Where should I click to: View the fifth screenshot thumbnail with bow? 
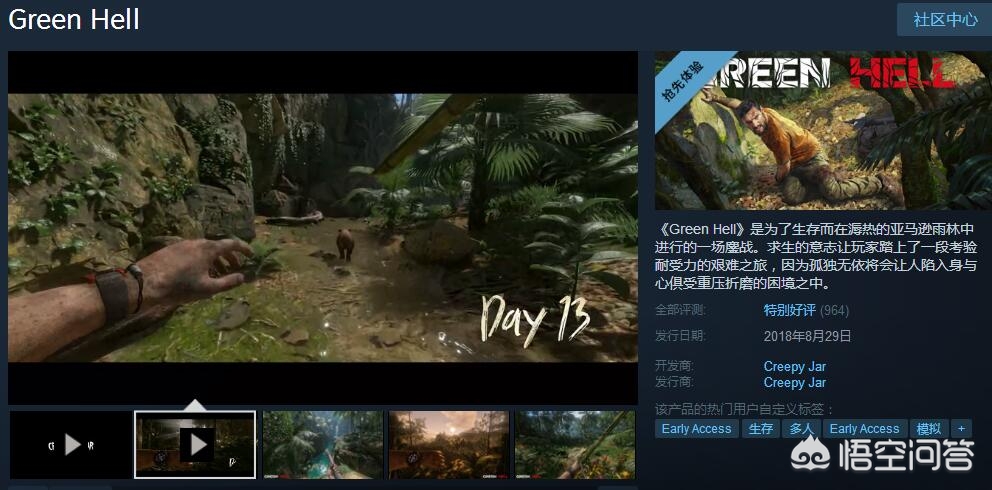574,444
